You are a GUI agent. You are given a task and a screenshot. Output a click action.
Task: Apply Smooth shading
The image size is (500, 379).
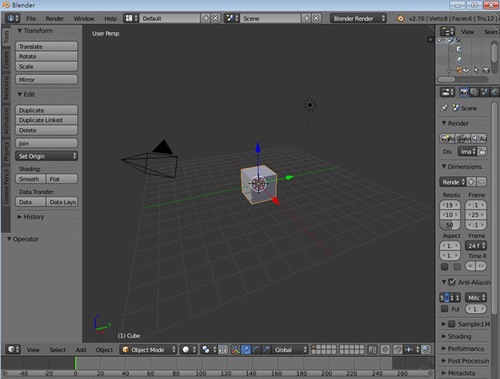click(31, 179)
